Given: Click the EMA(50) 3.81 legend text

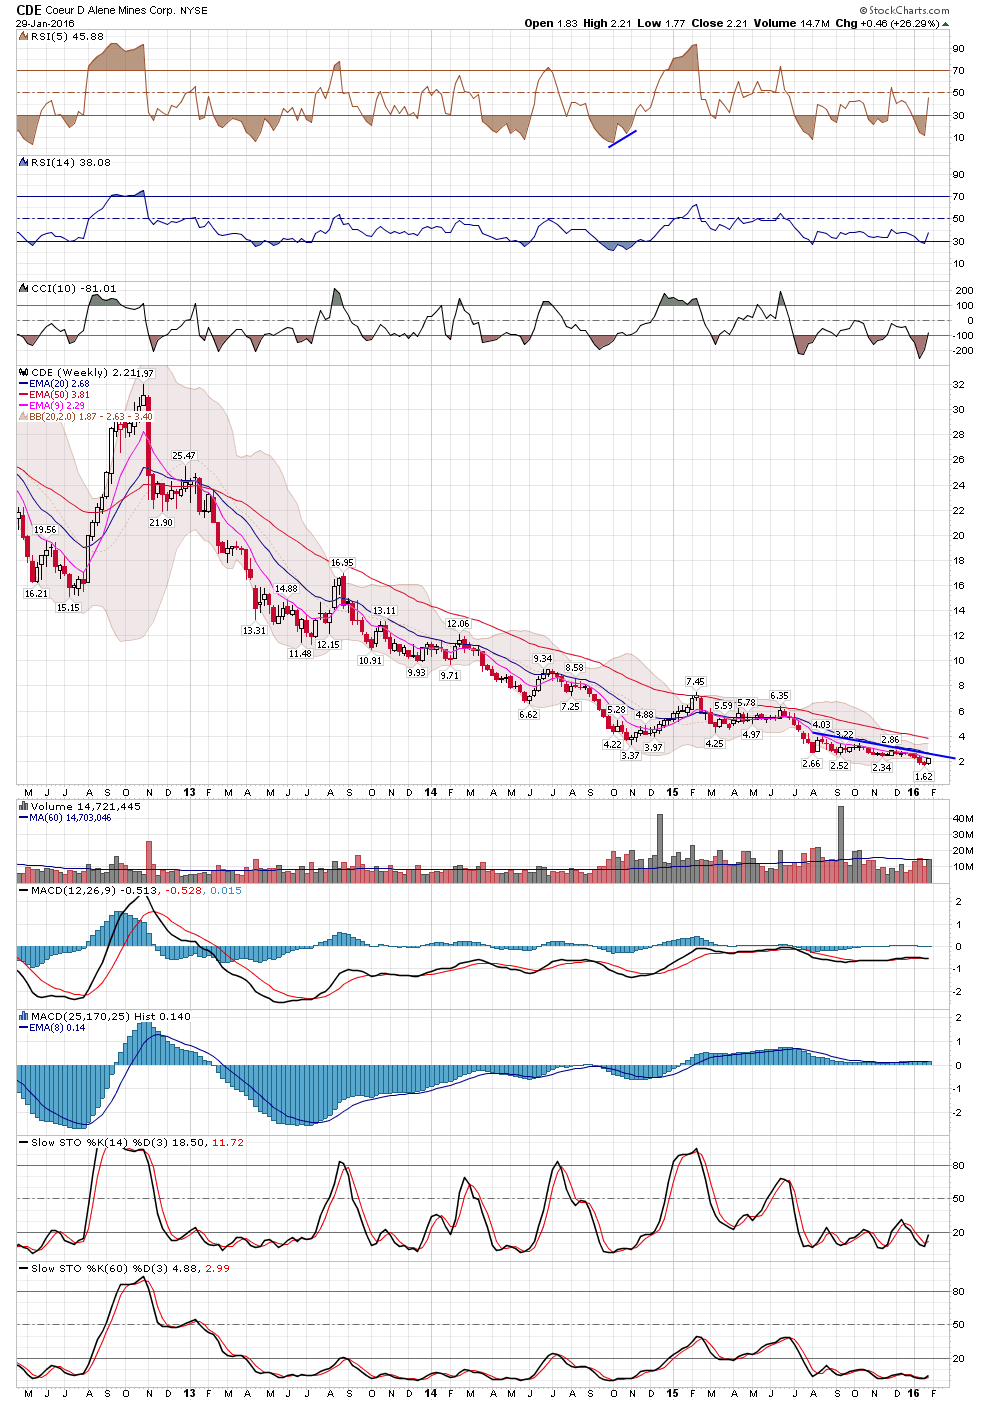Looking at the screenshot, I should pos(60,395).
